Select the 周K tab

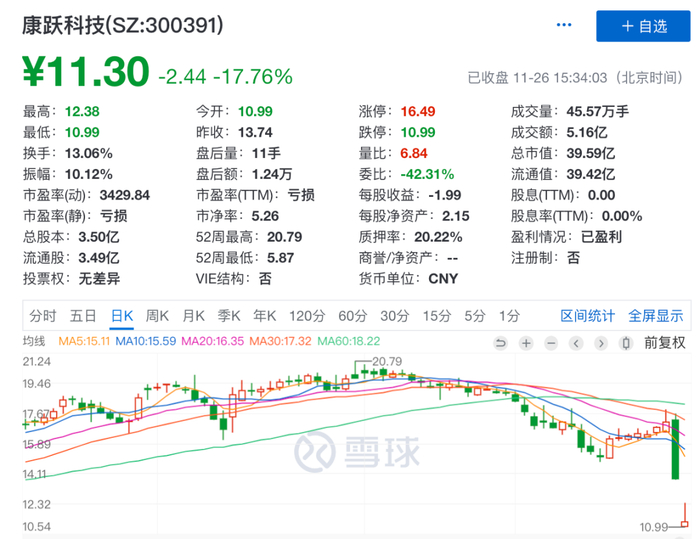[x=157, y=316]
